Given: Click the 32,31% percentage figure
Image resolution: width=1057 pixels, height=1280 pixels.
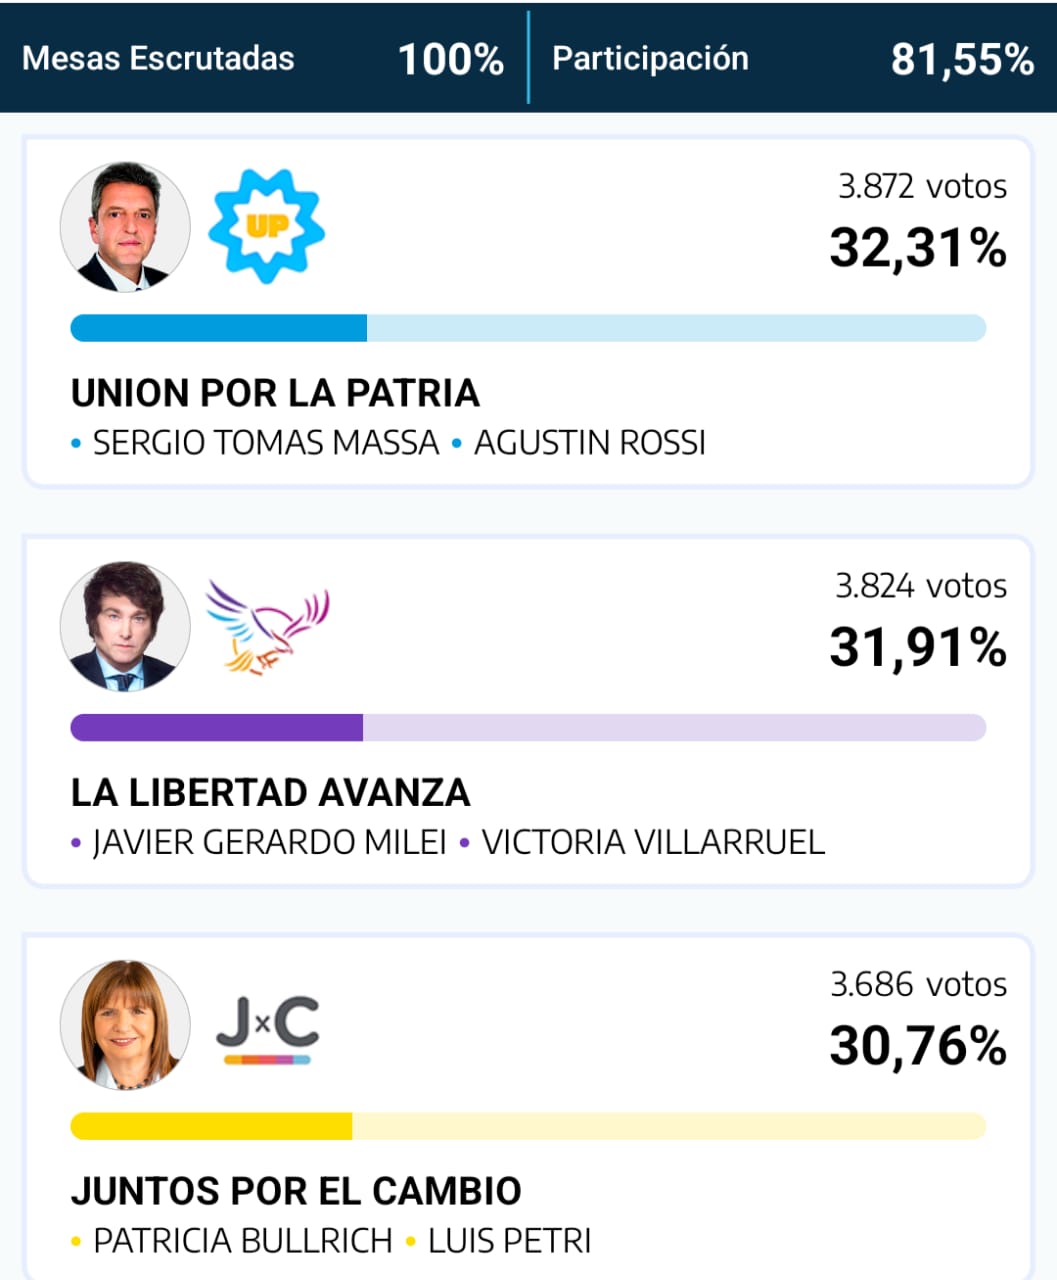Looking at the screenshot, I should click(918, 247).
